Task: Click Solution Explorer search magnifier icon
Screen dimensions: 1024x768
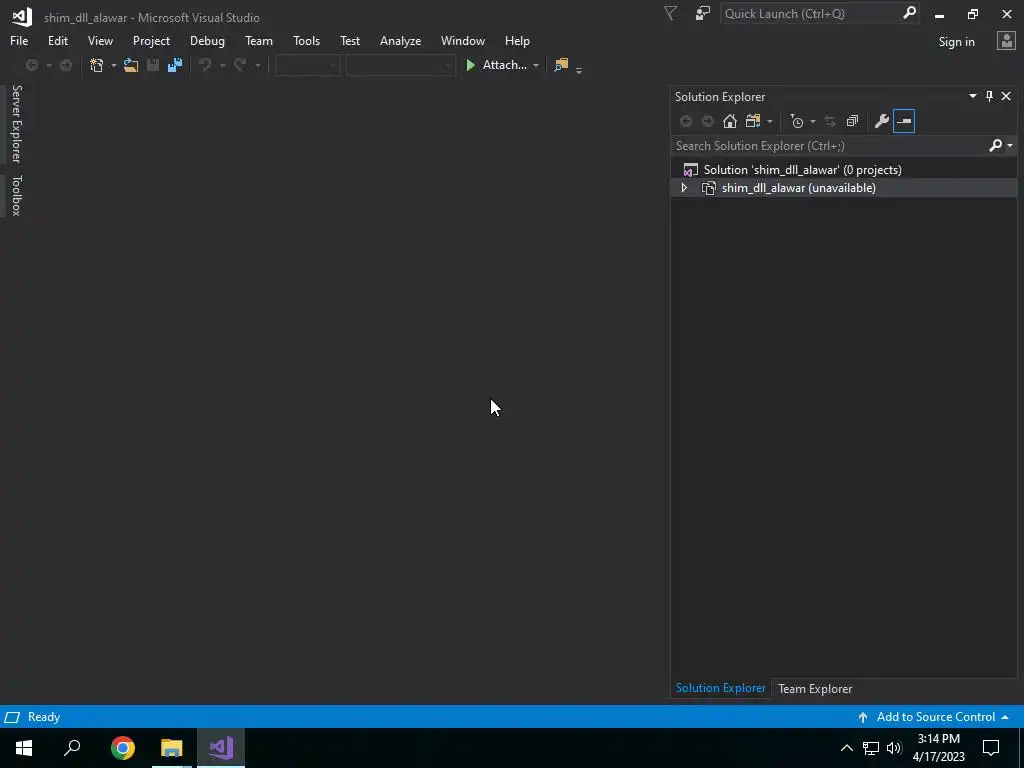Action: pyautogui.click(x=995, y=146)
